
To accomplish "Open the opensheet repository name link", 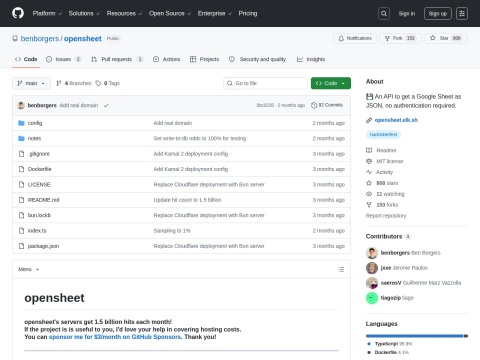I will [83, 39].
